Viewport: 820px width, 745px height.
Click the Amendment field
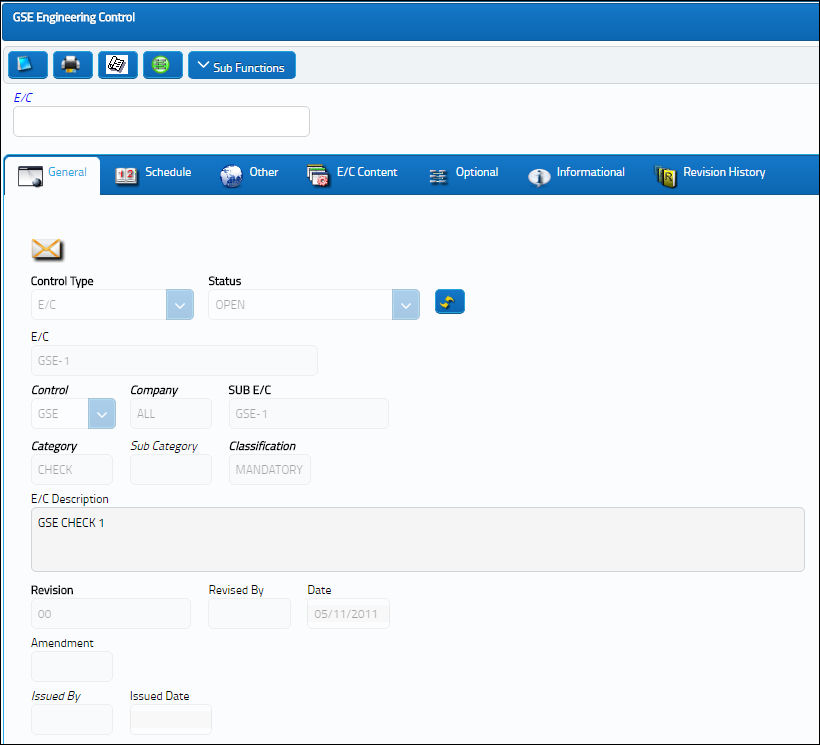coord(72,667)
